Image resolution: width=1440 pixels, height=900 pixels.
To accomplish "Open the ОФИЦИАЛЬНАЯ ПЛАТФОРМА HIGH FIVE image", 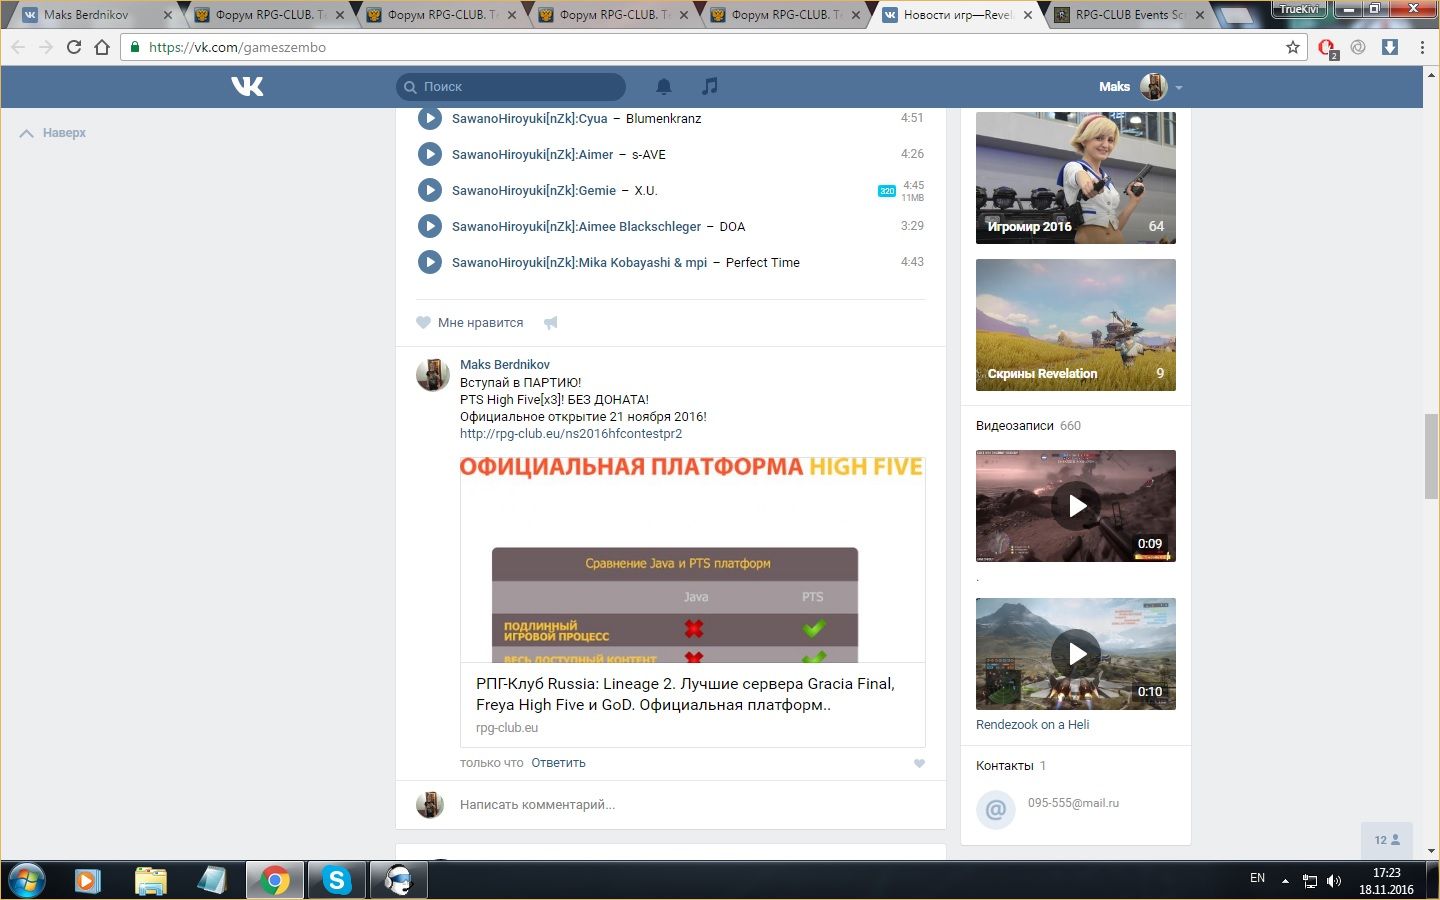I will click(x=692, y=559).
